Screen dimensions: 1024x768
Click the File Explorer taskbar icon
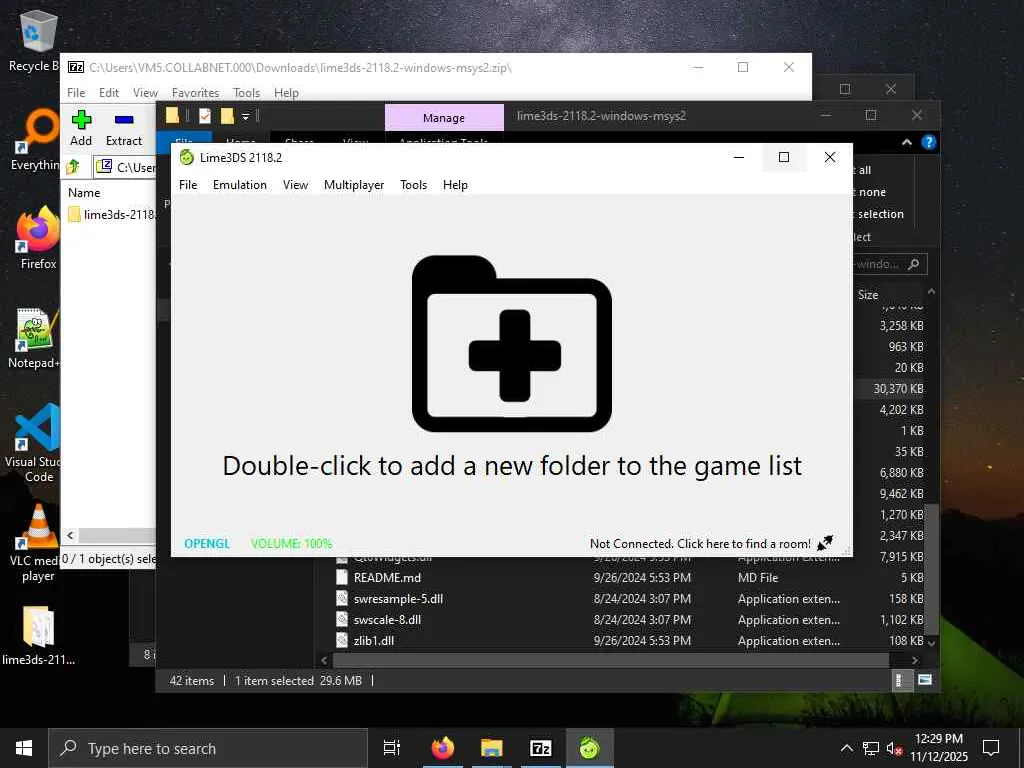tap(492, 748)
